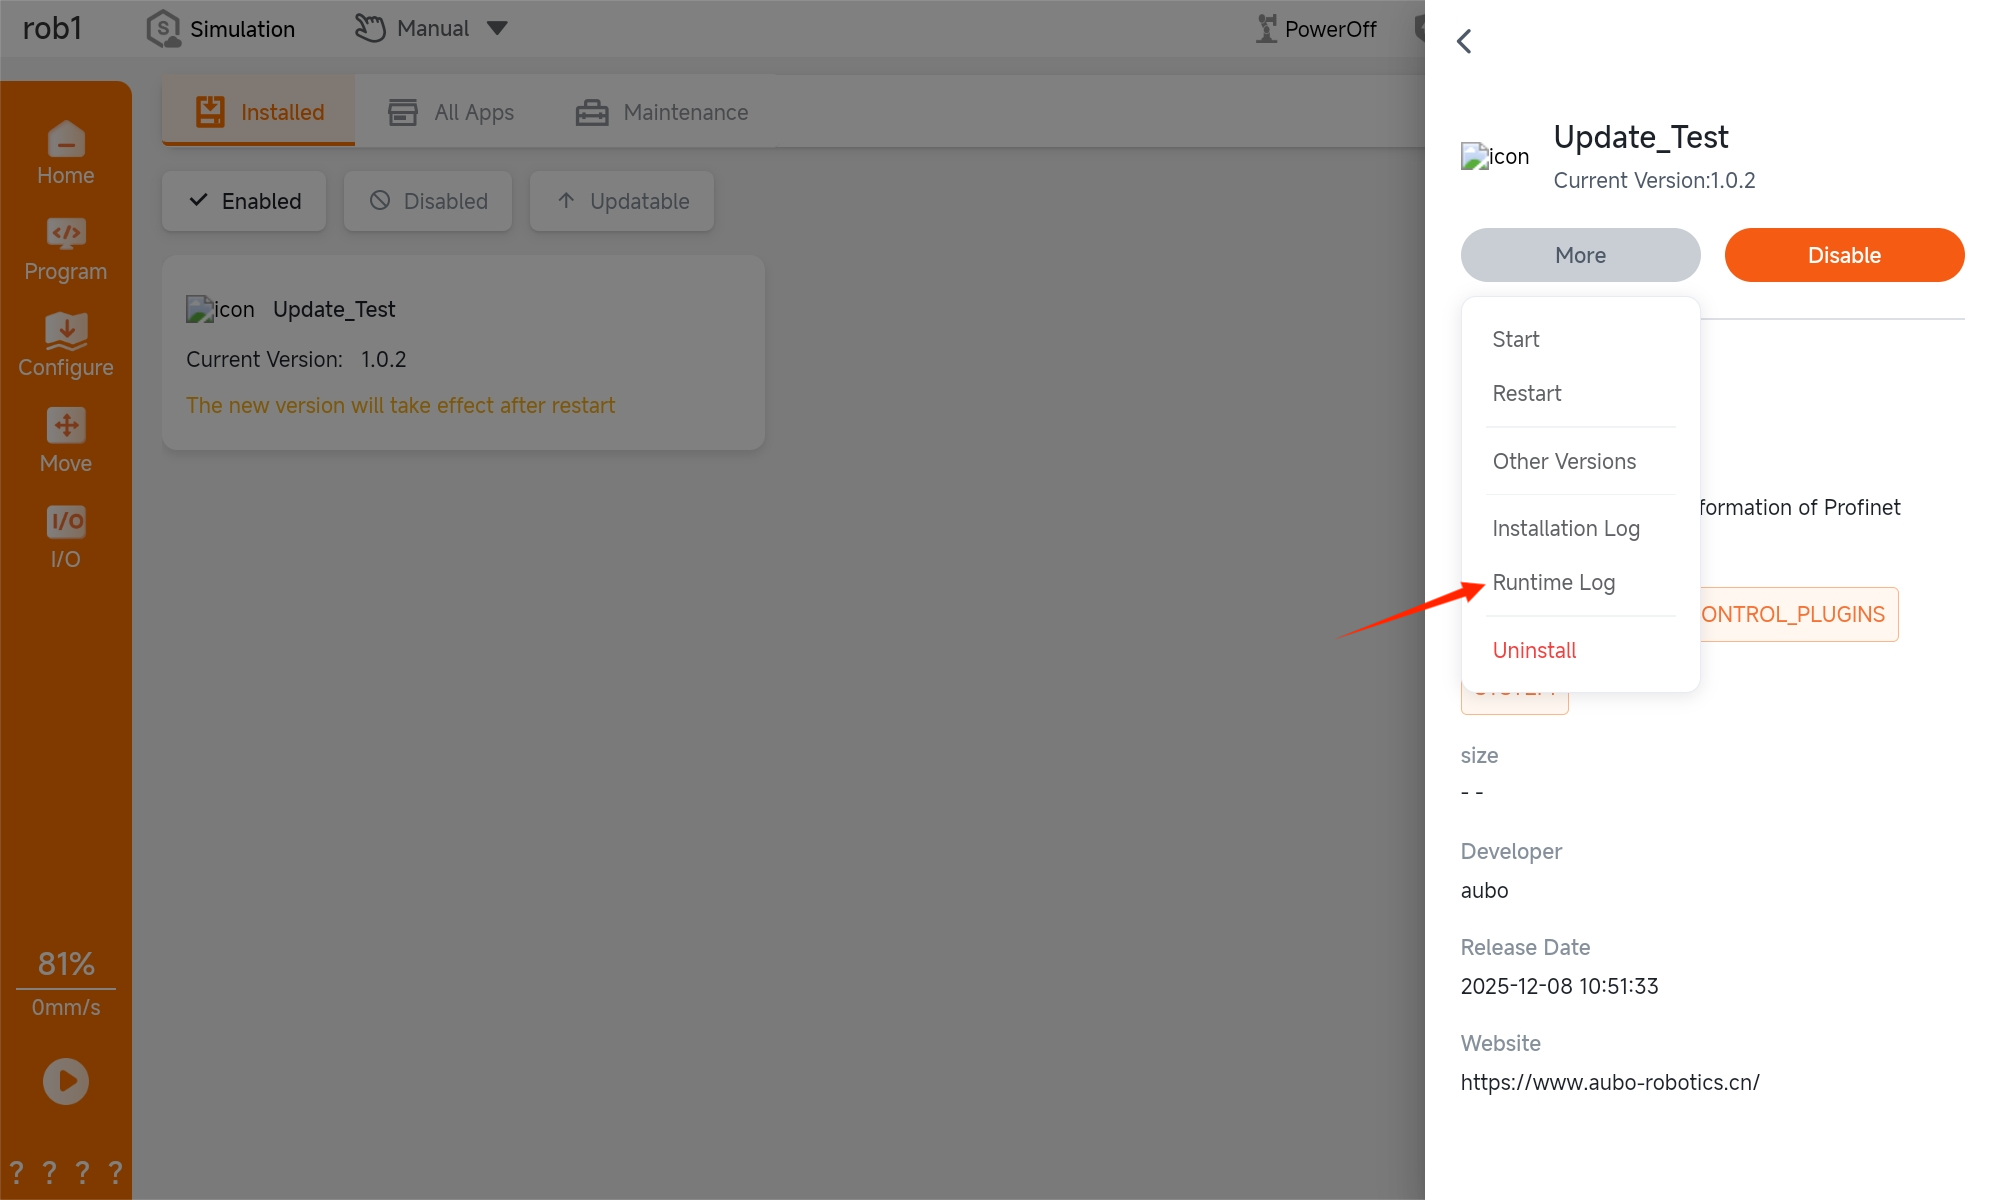This screenshot has width=2000, height=1200.
Task: Expand the Manual mode dropdown
Action: point(497,28)
